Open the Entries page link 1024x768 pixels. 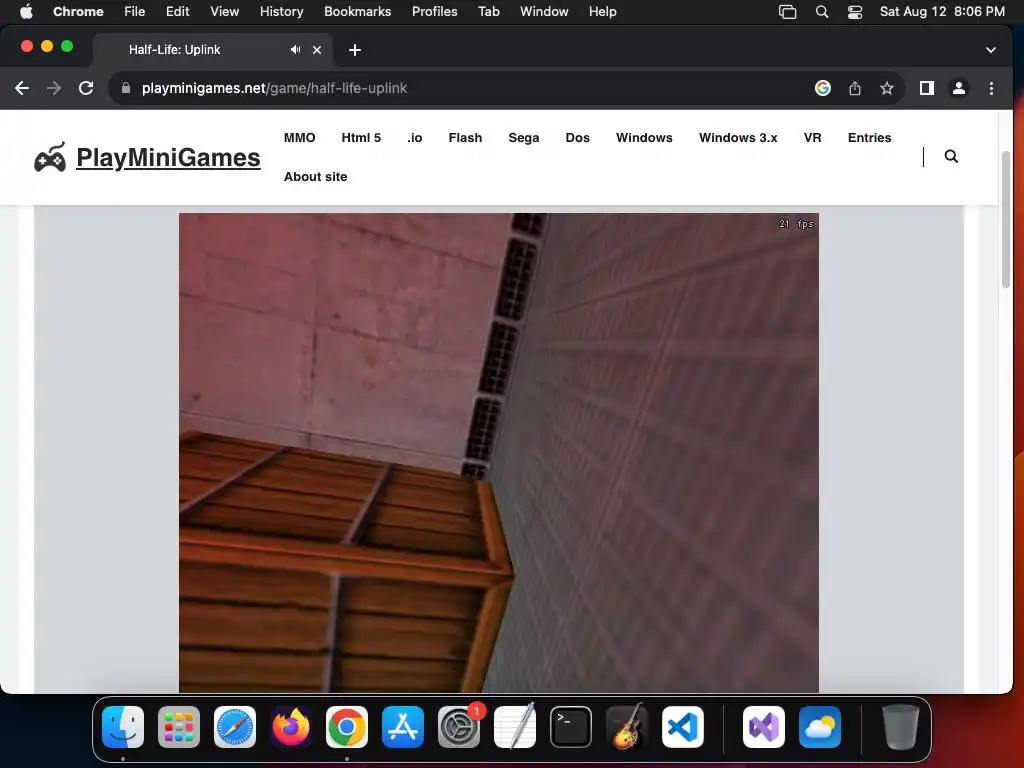pyautogui.click(x=869, y=138)
